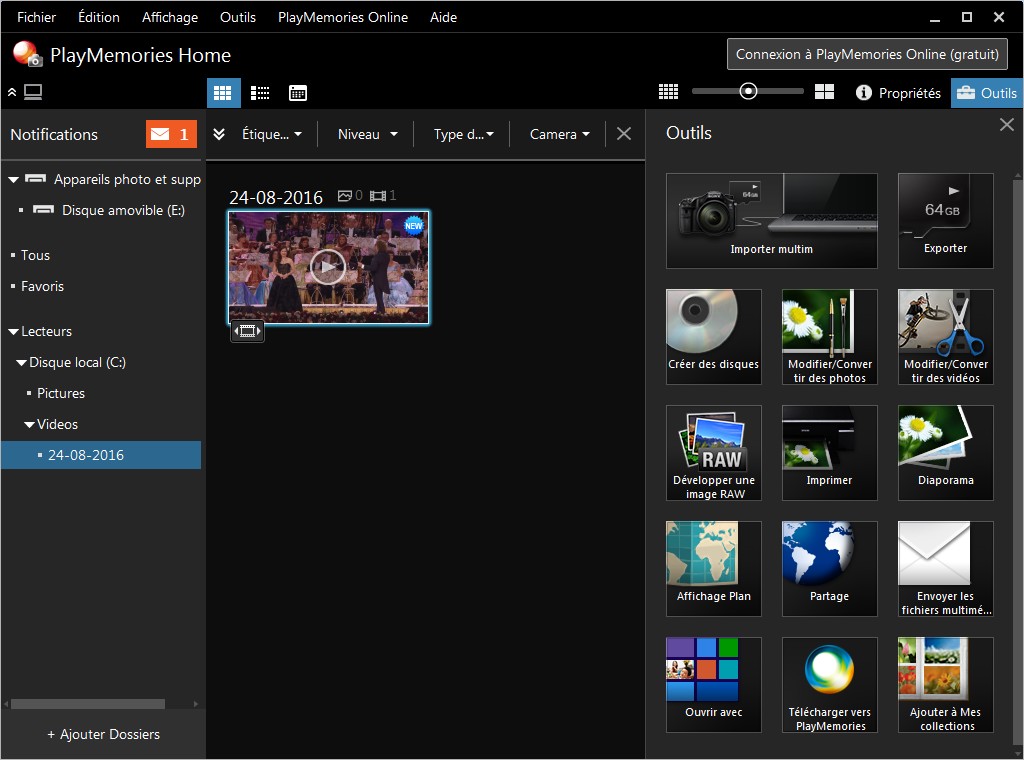This screenshot has width=1024, height=760.
Task: Collapse the Videos folder node
Action: (29, 424)
